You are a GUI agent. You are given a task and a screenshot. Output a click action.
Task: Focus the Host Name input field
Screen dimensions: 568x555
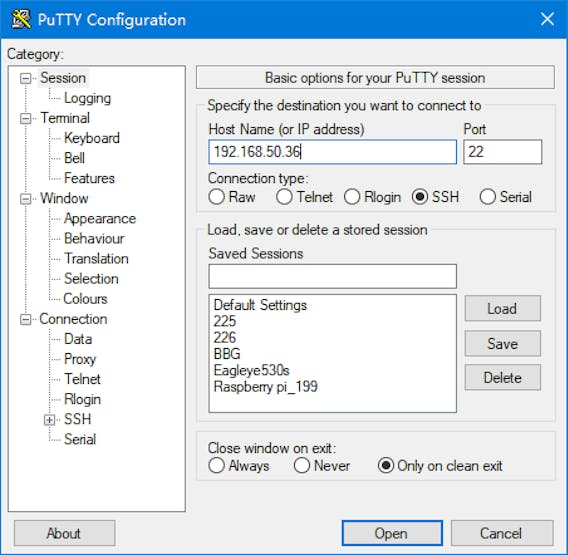(x=332, y=152)
